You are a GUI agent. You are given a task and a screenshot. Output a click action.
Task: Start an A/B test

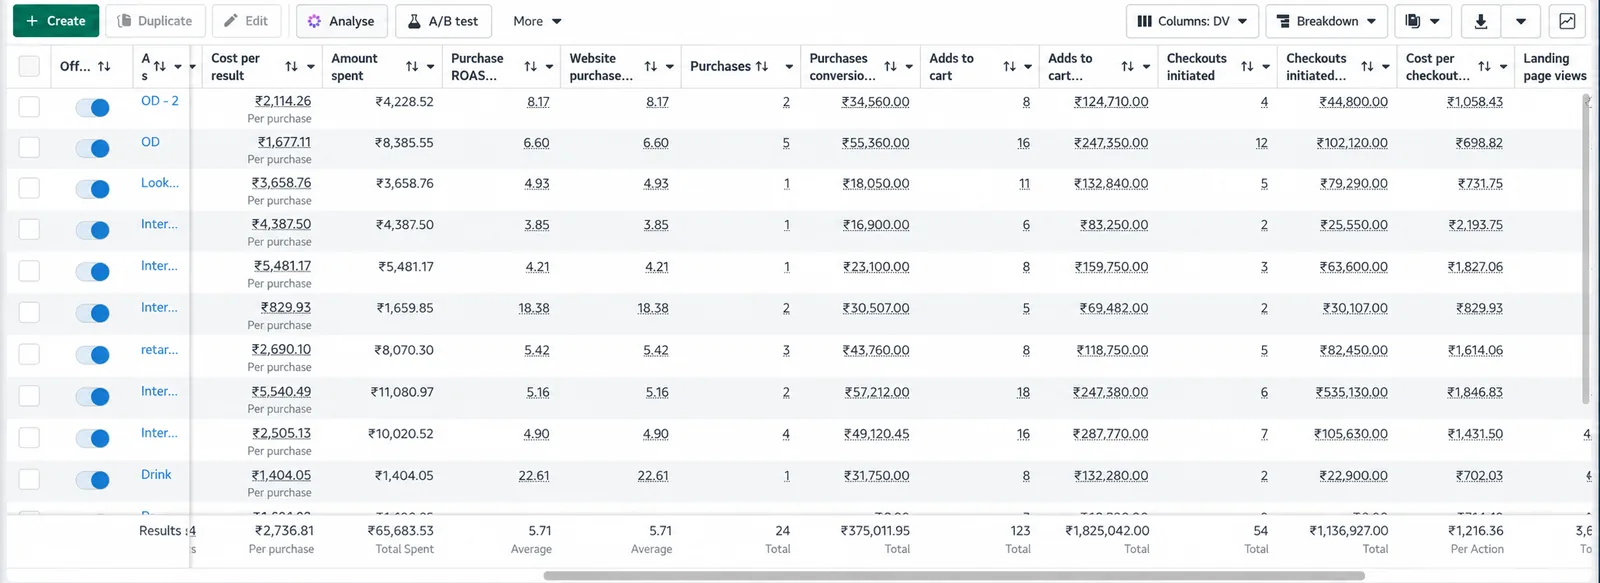pyautogui.click(x=444, y=21)
